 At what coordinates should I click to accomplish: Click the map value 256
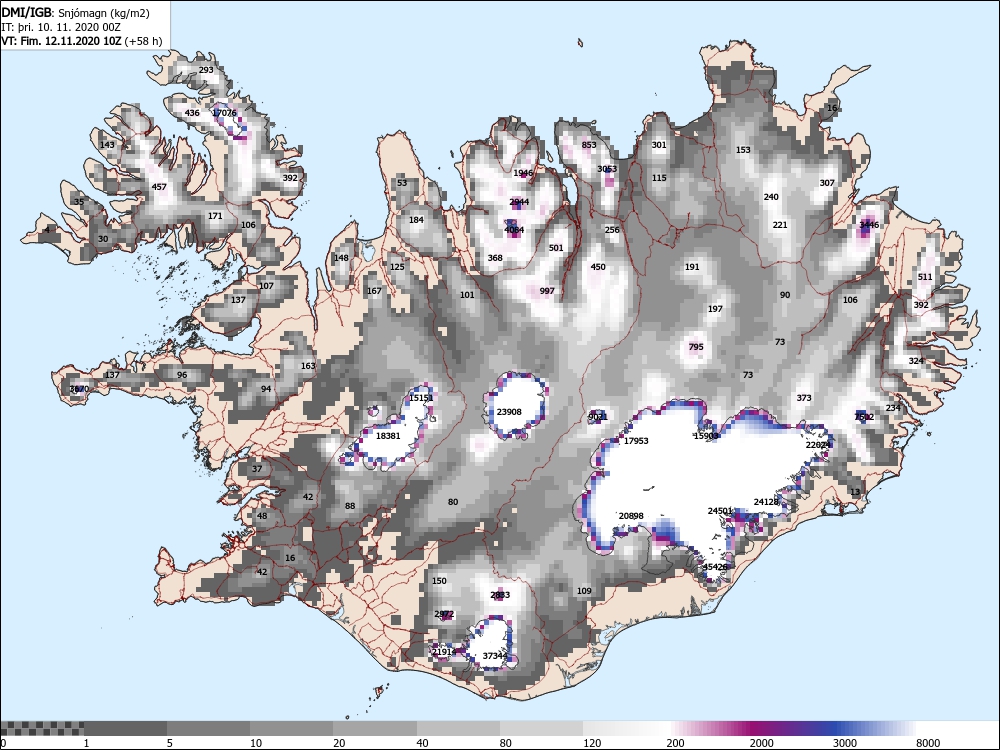(612, 230)
